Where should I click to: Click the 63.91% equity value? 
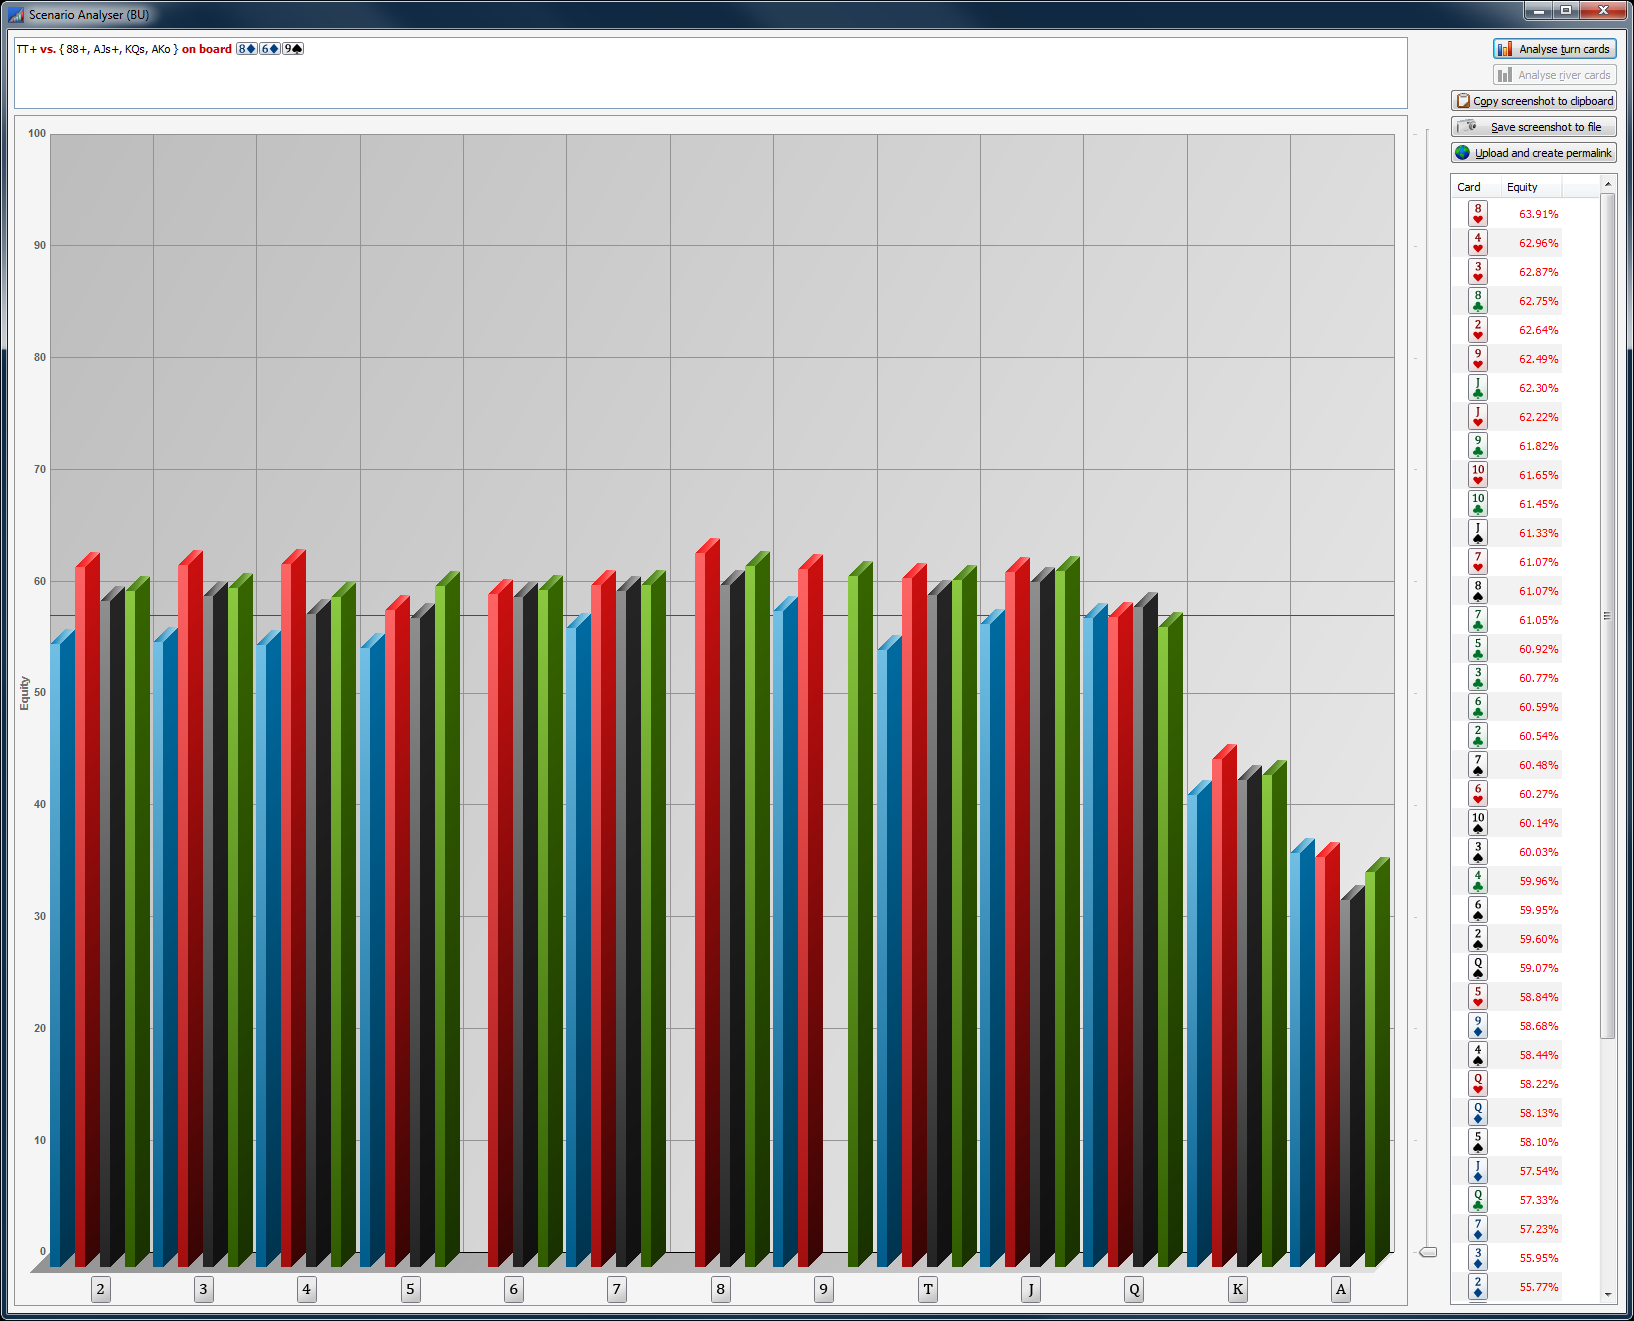1539,214
